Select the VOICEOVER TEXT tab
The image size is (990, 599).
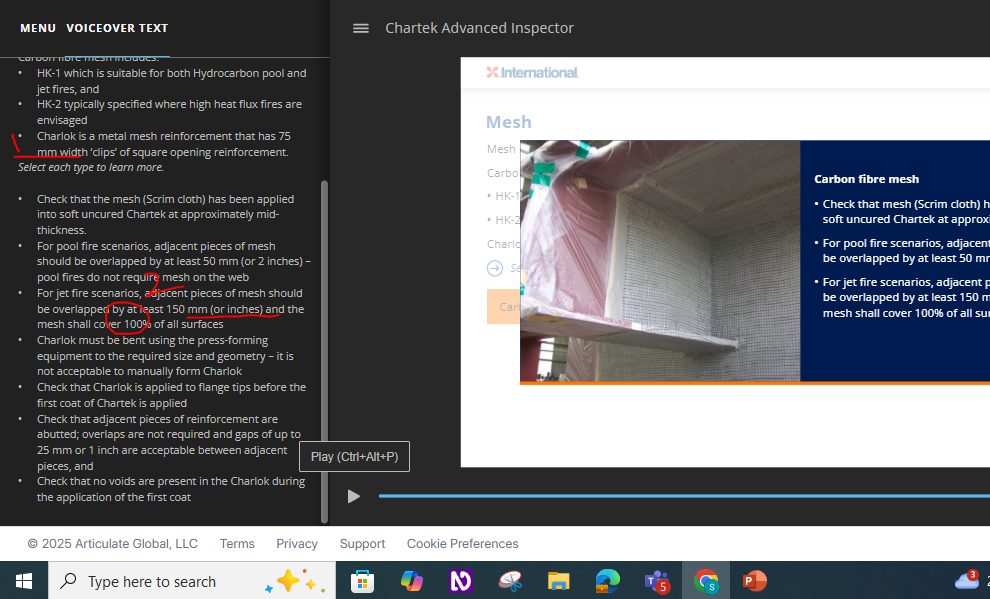[117, 28]
